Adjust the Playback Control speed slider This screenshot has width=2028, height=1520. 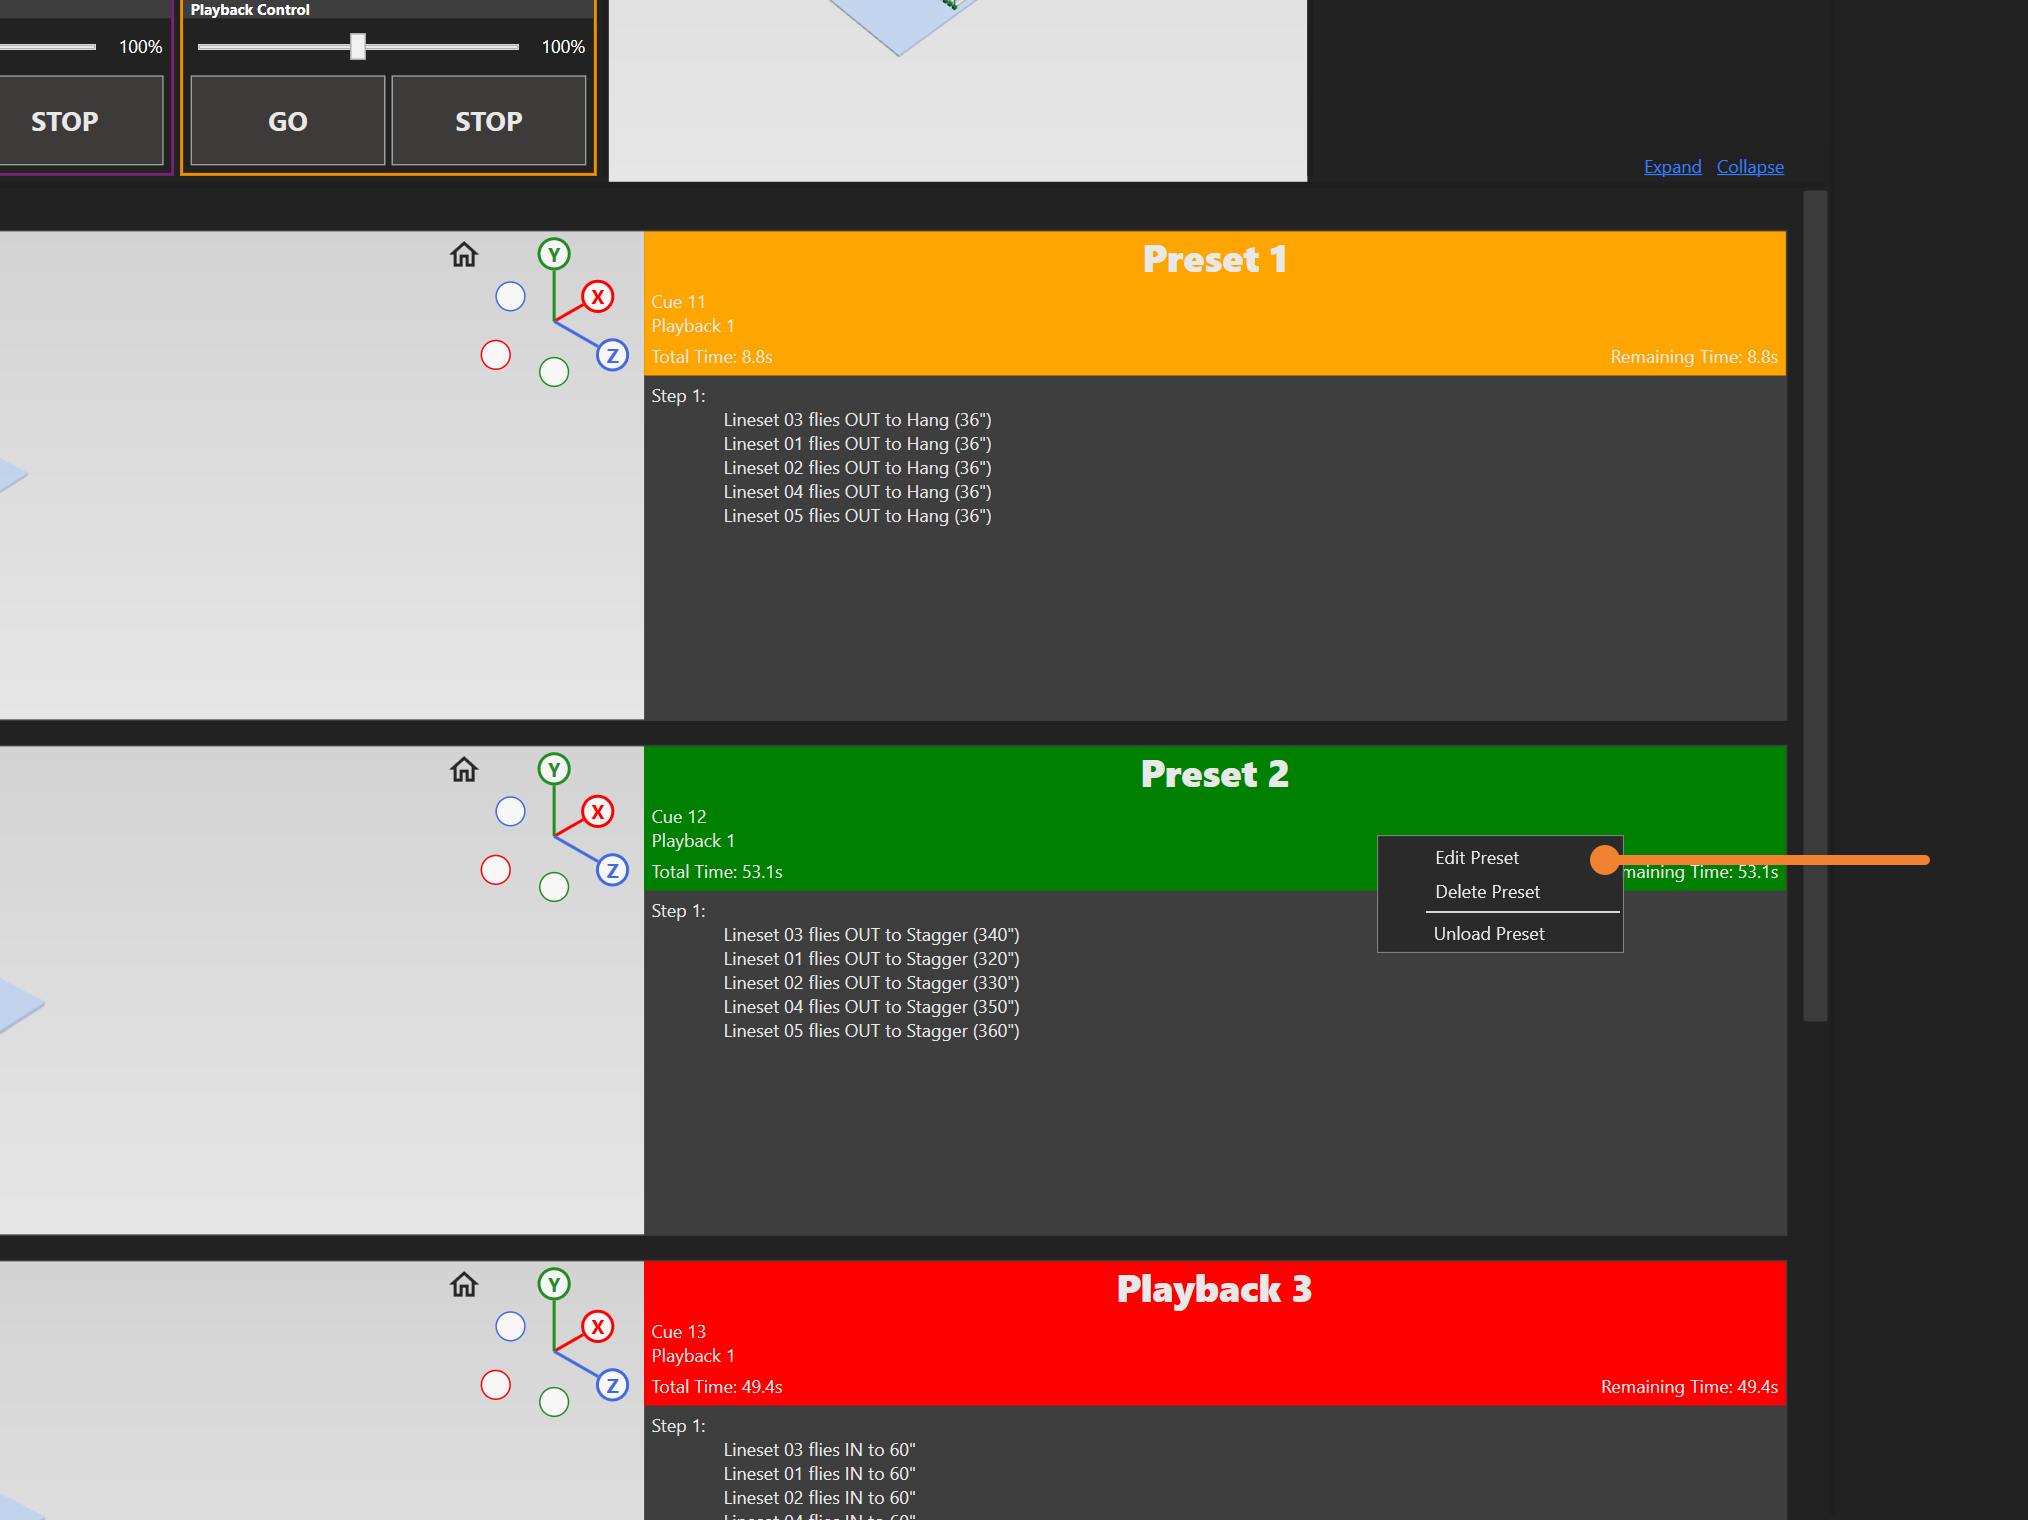click(x=357, y=46)
